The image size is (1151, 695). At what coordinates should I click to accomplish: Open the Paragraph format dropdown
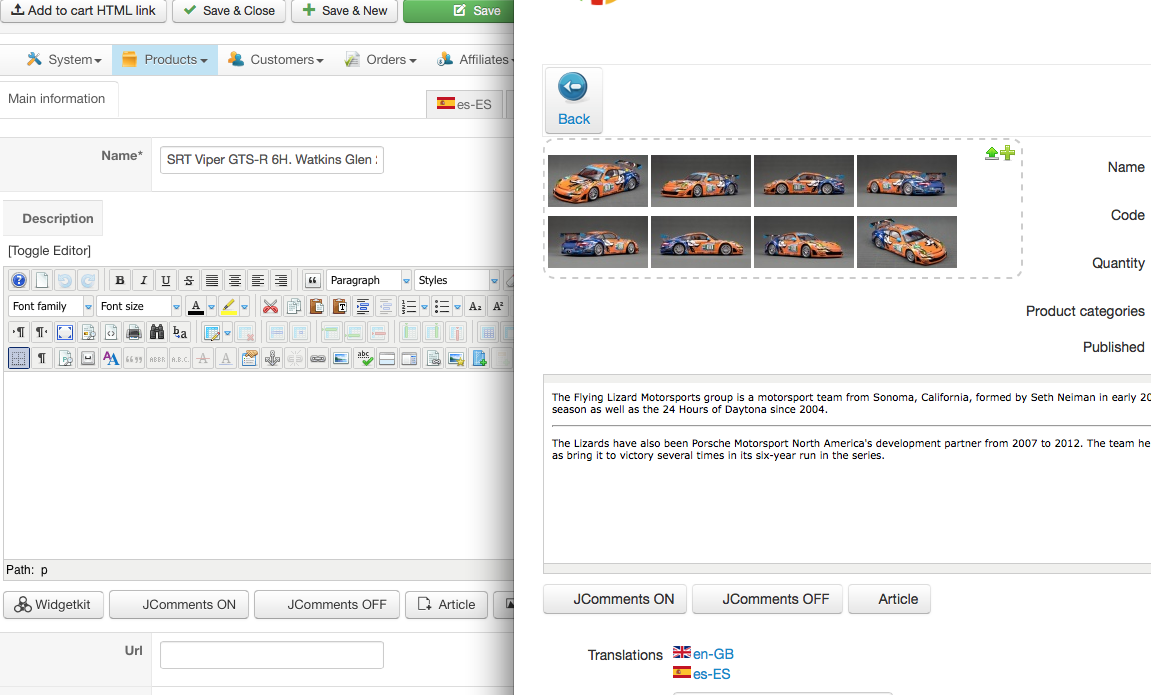[x=368, y=280]
